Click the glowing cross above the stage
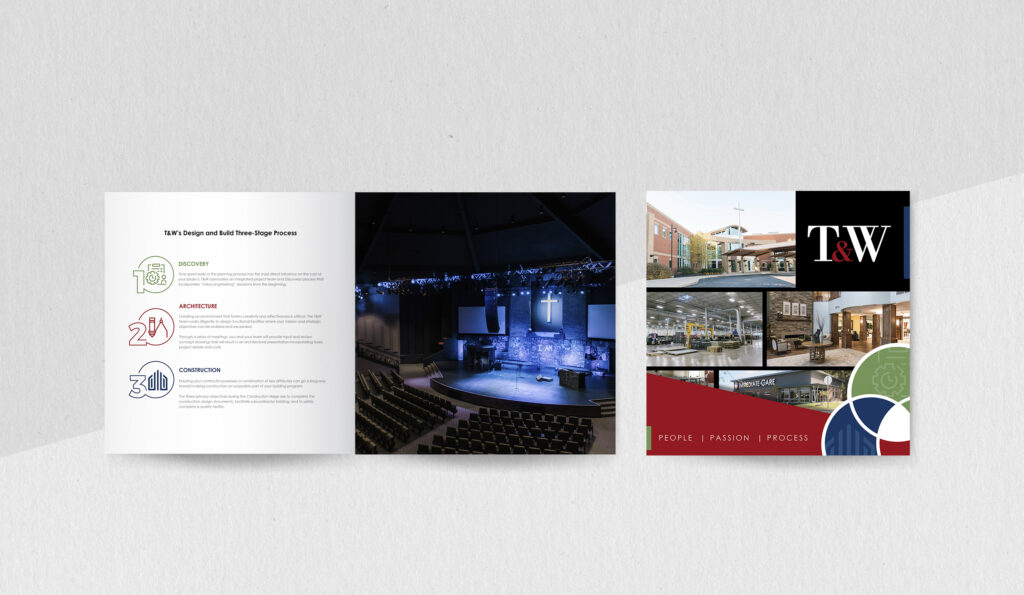The width and height of the screenshot is (1024, 595). pos(549,306)
